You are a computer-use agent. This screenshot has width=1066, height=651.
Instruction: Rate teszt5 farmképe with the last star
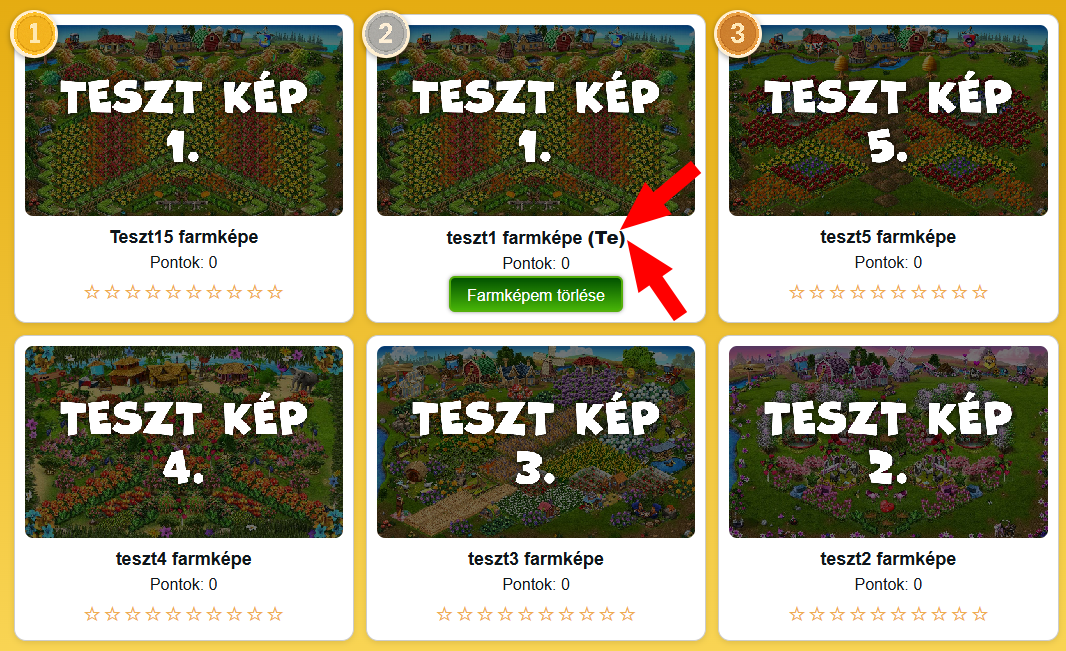point(980,292)
